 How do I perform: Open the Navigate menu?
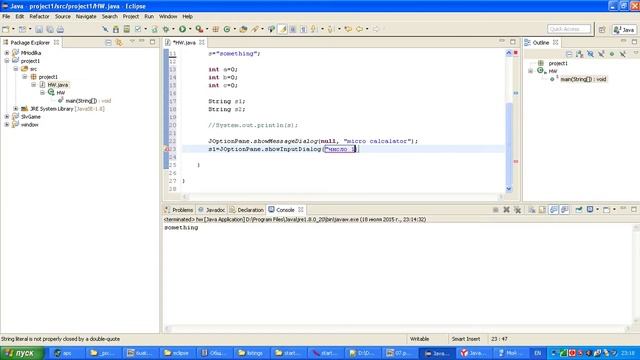coord(86,16)
